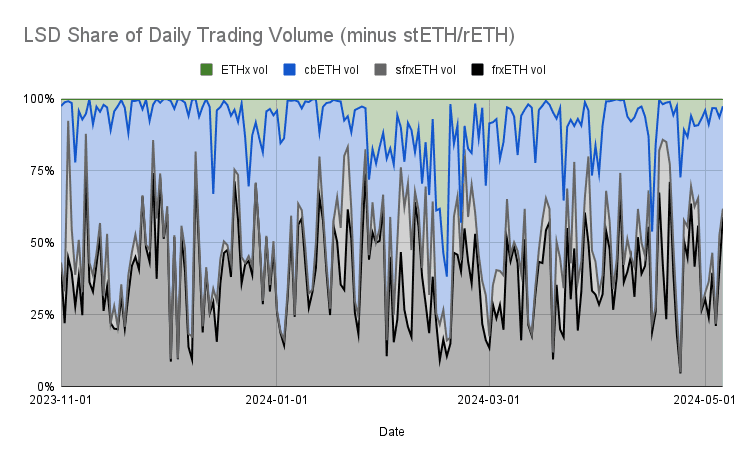The image size is (746, 462).
Task: Click the chart title LSD Share of Daily Trading Volume
Action: (x=269, y=36)
